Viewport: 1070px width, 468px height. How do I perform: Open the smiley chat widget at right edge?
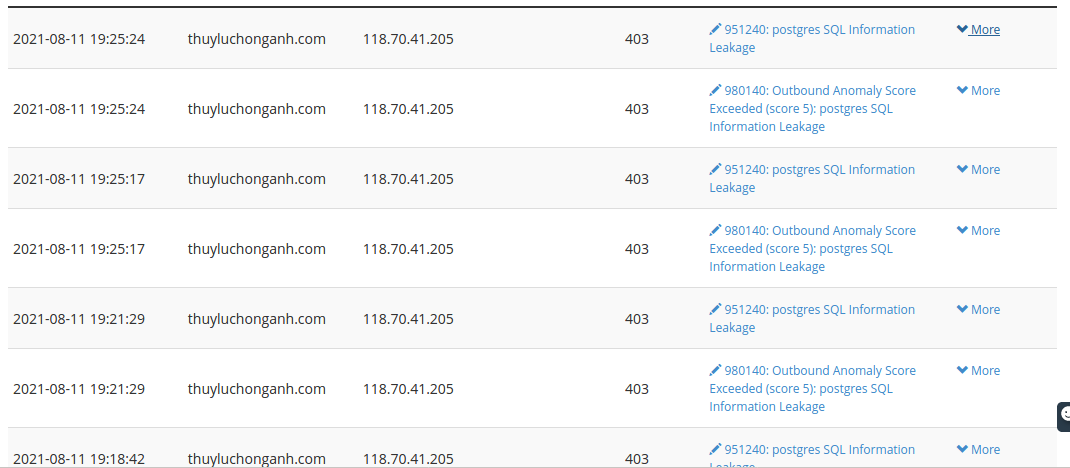point(1064,416)
